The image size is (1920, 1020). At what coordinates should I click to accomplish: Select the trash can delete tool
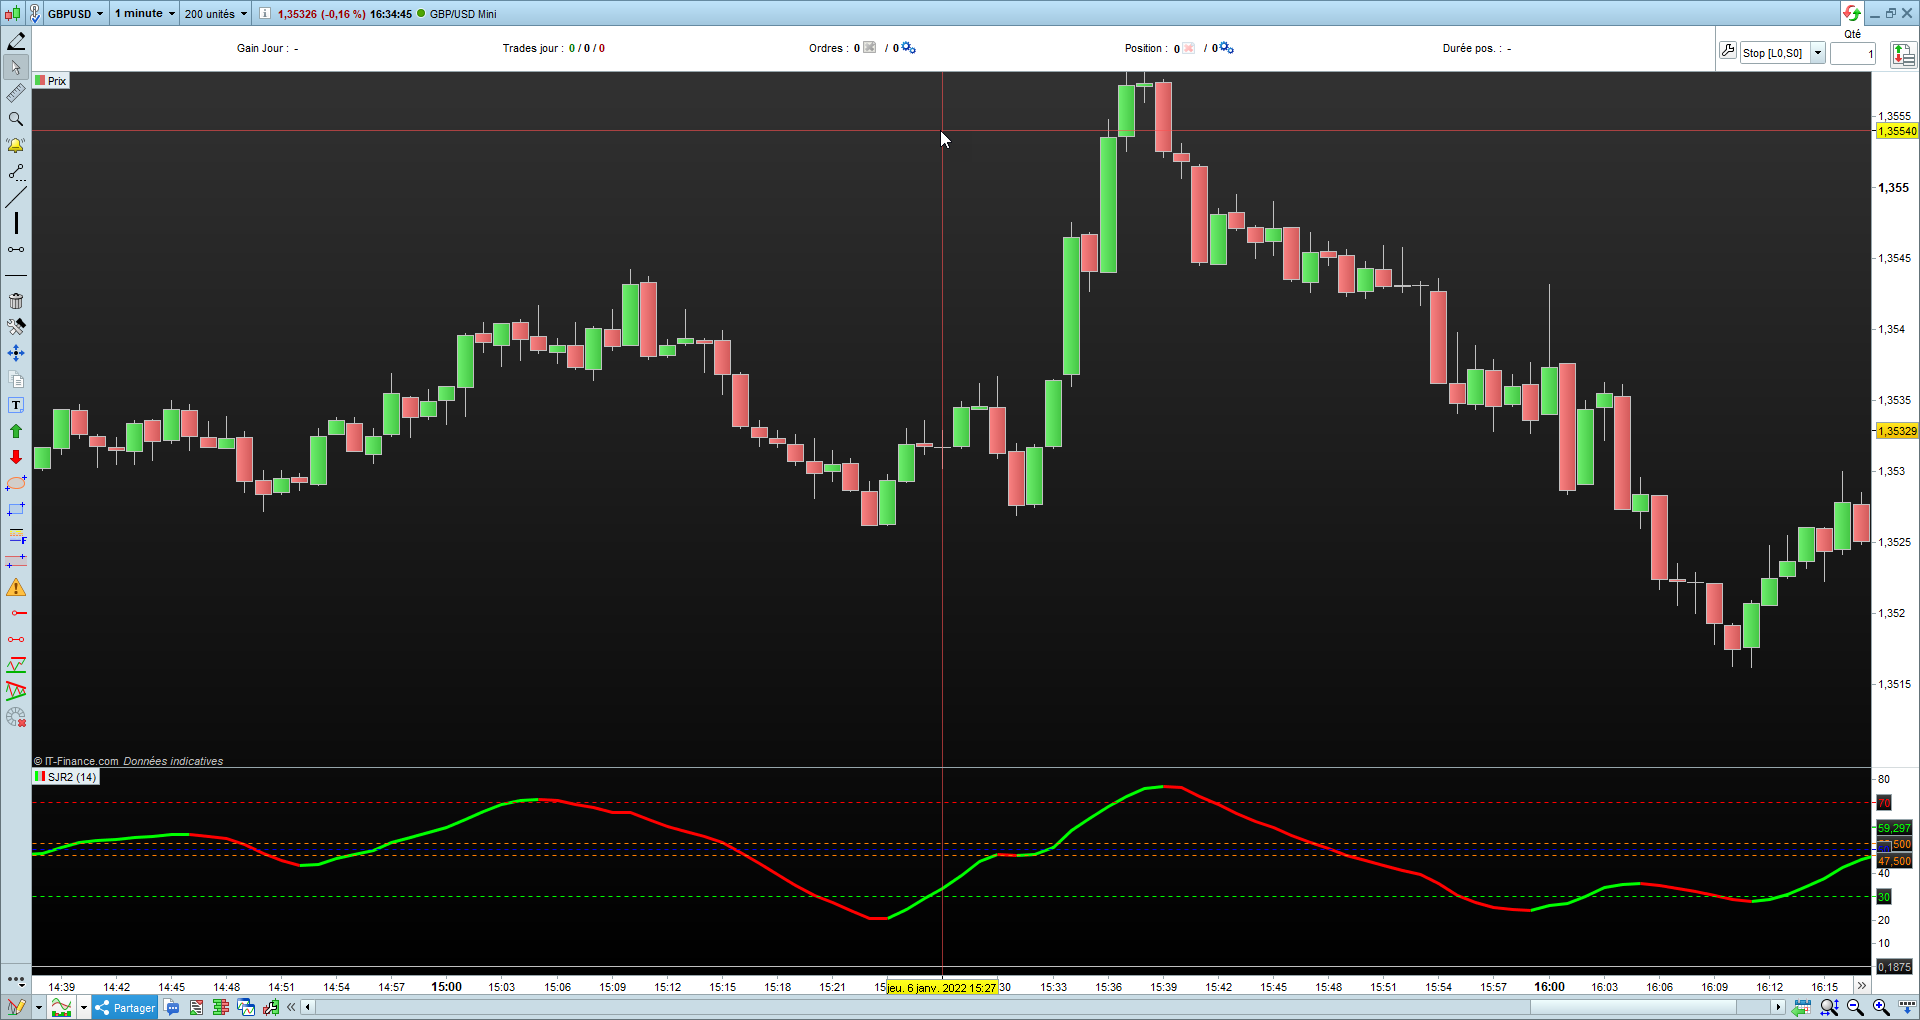pyautogui.click(x=16, y=301)
